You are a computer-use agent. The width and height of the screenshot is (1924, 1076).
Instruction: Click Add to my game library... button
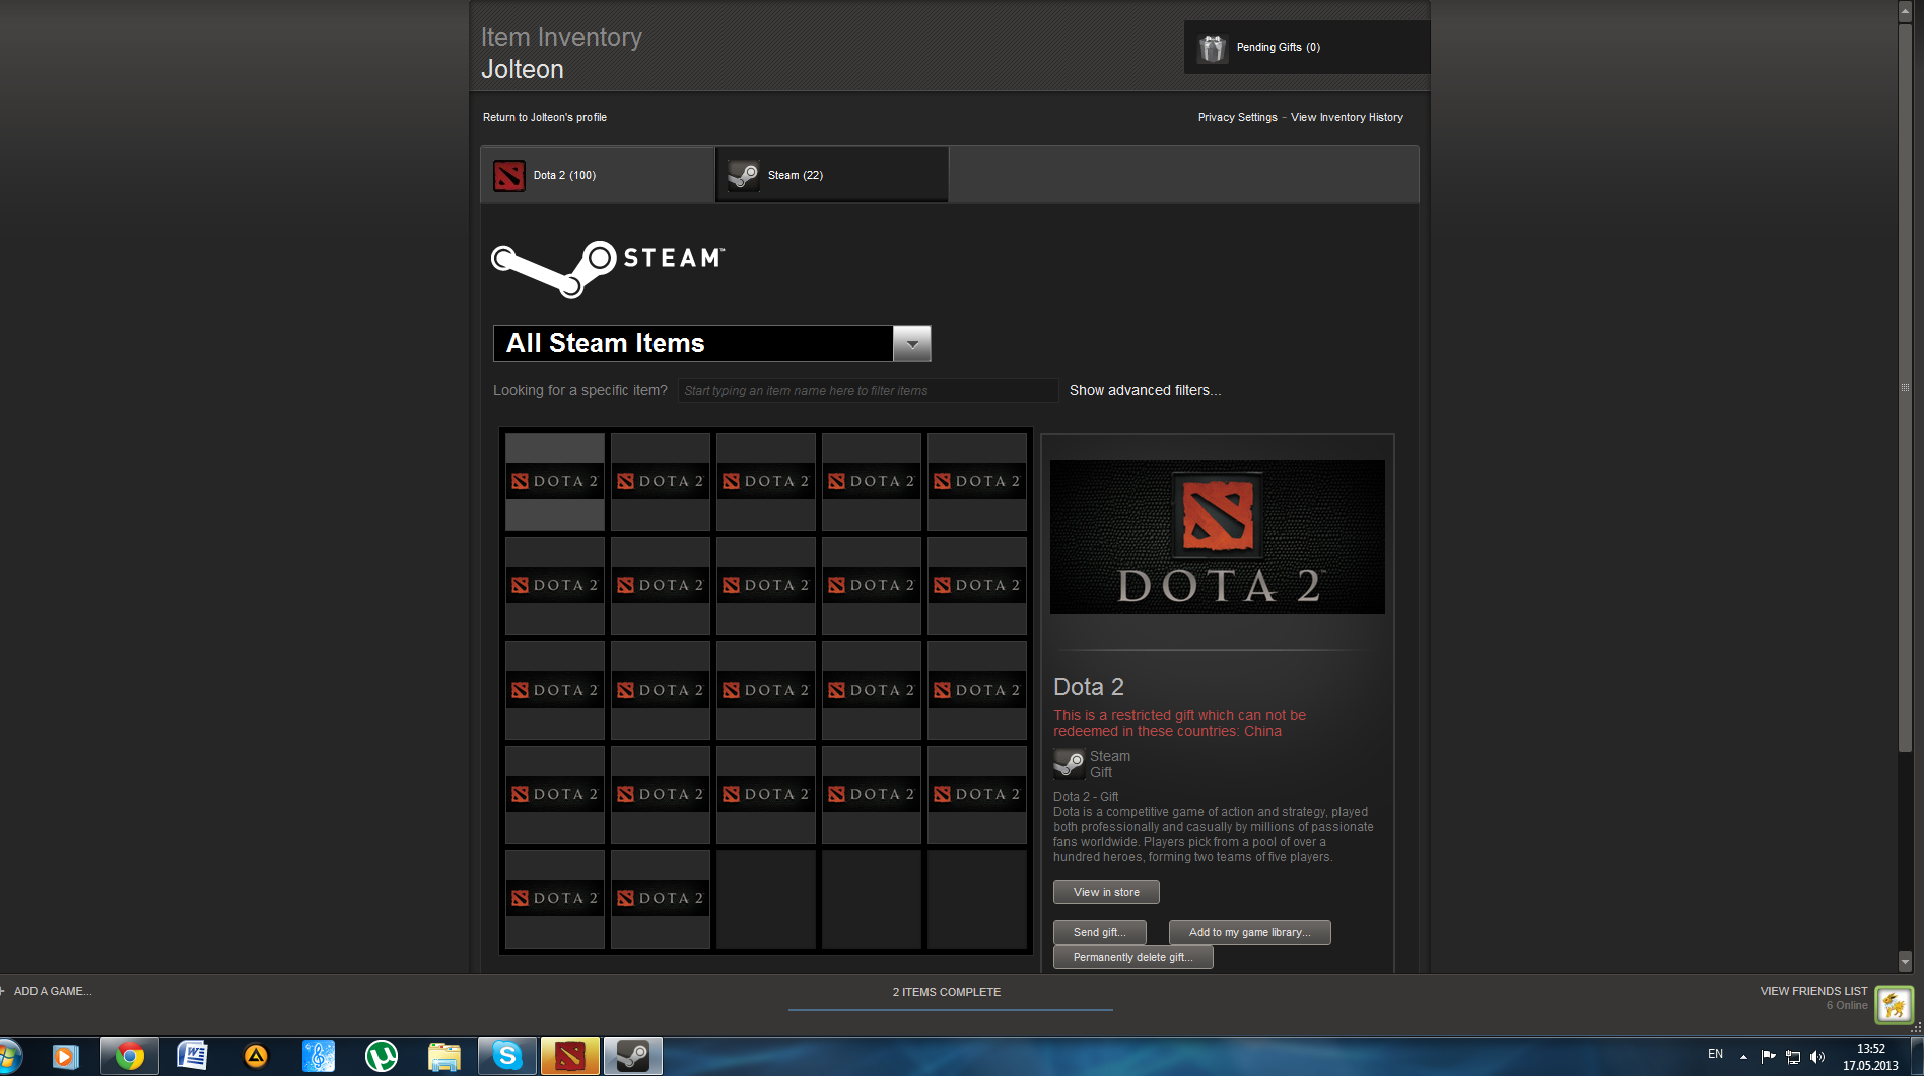(x=1249, y=932)
